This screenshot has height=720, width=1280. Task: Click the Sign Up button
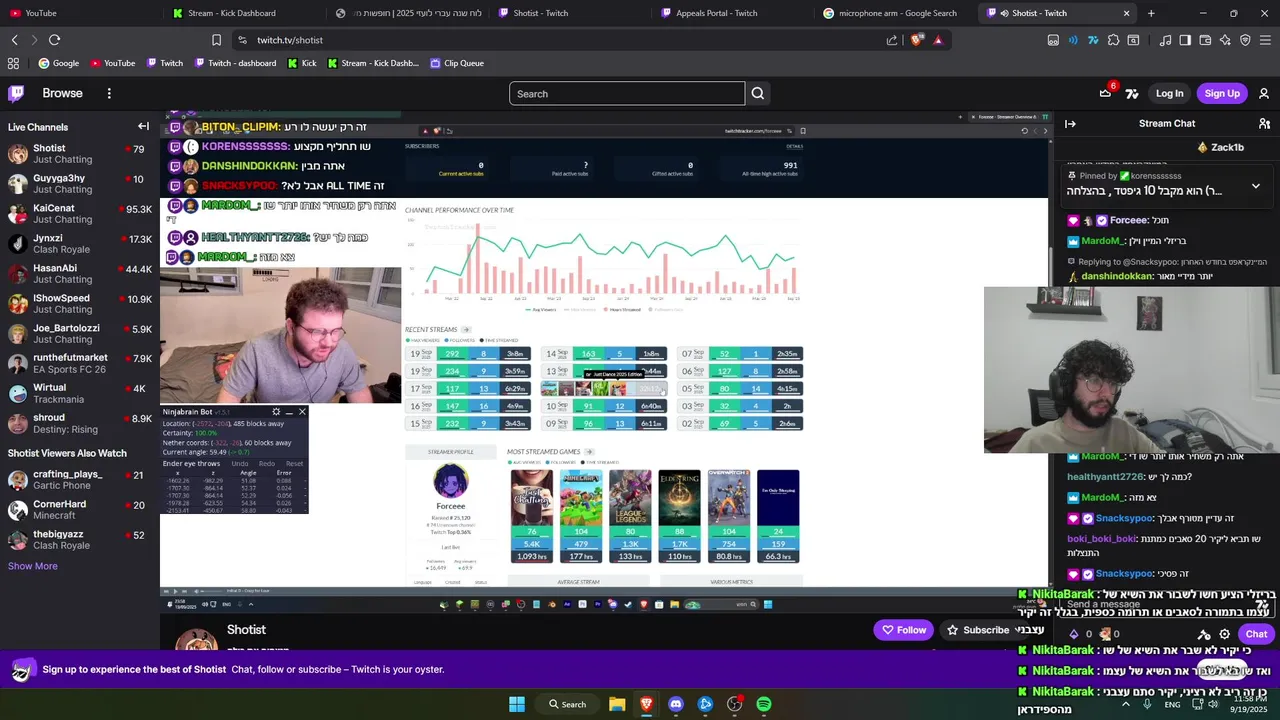(1222, 93)
